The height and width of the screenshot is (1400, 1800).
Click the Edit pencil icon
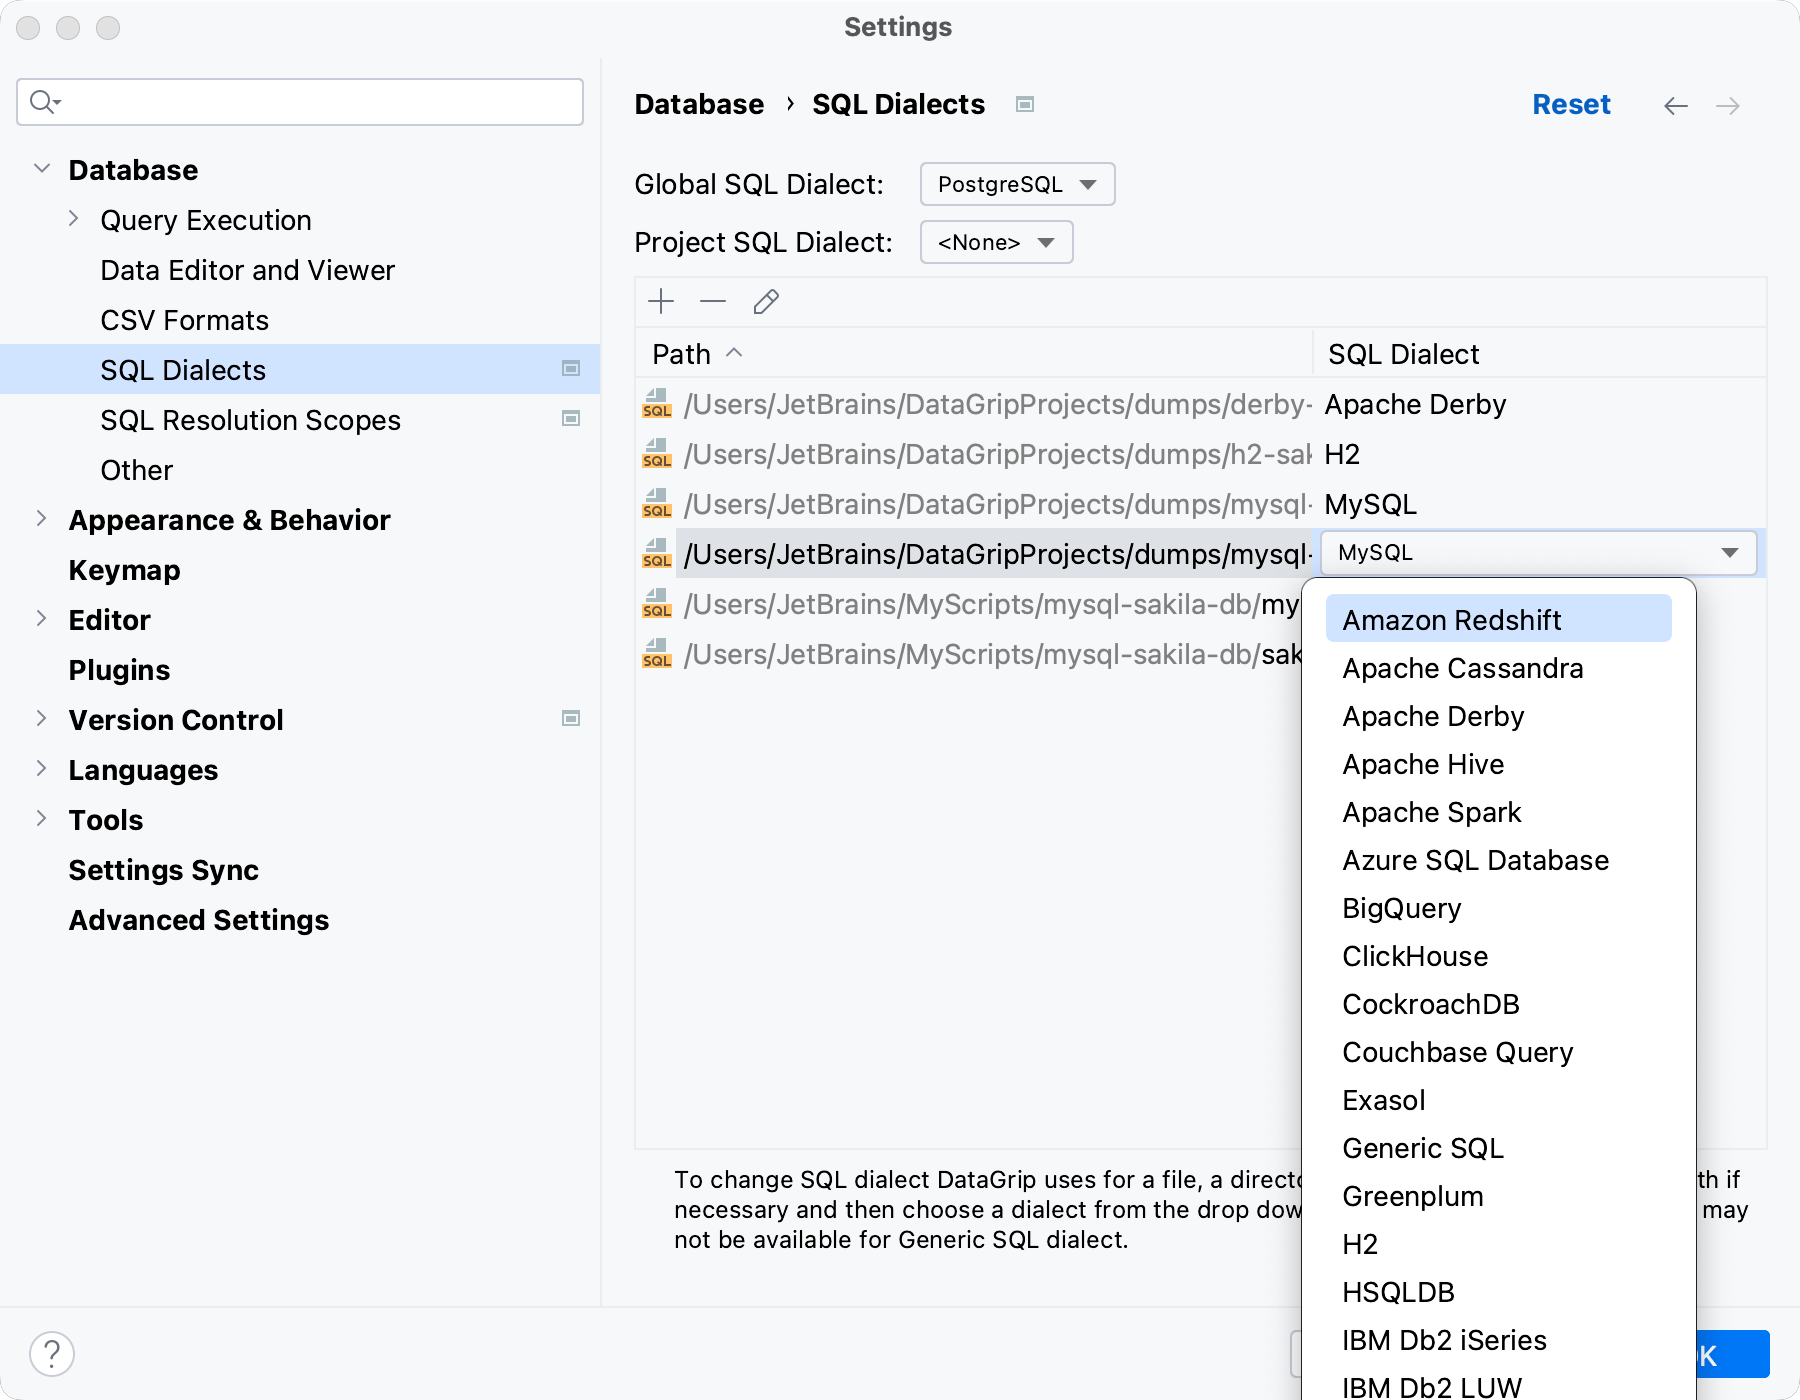pos(766,302)
